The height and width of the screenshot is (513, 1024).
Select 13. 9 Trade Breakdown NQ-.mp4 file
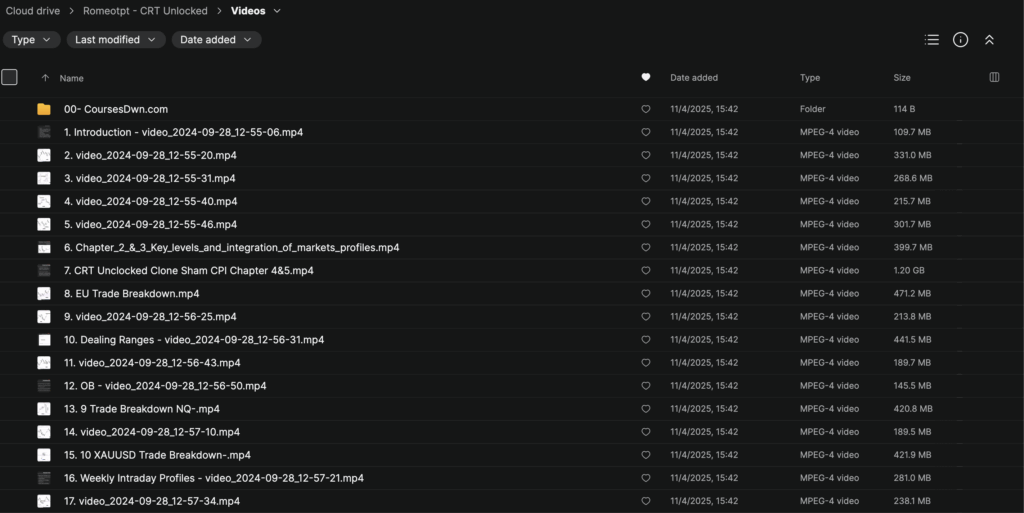[142, 409]
